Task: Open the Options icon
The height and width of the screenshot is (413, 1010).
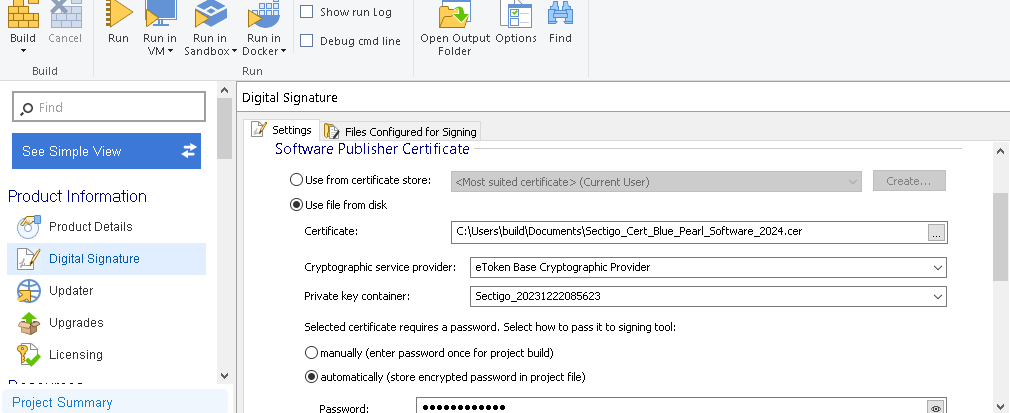Action: click(x=516, y=14)
